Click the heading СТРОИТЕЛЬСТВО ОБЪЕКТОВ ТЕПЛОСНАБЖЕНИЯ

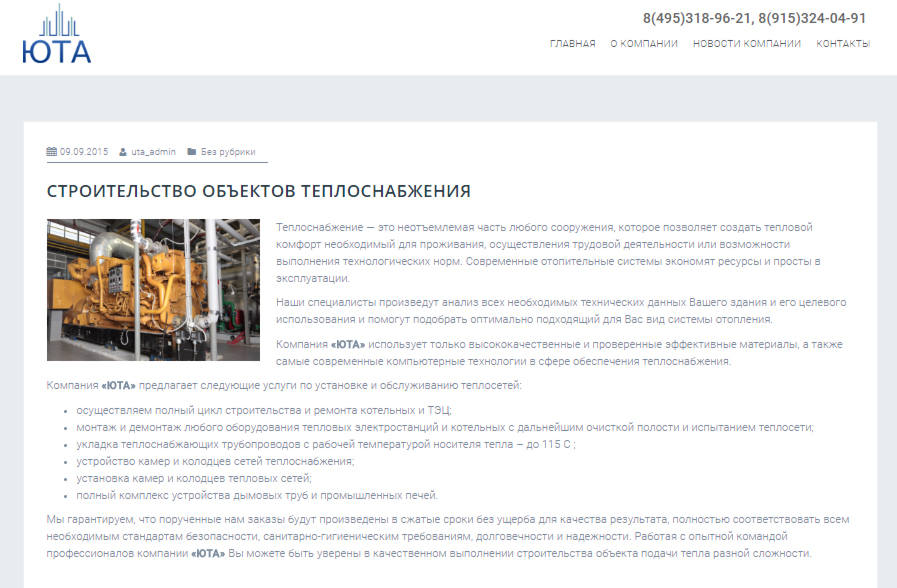click(259, 191)
